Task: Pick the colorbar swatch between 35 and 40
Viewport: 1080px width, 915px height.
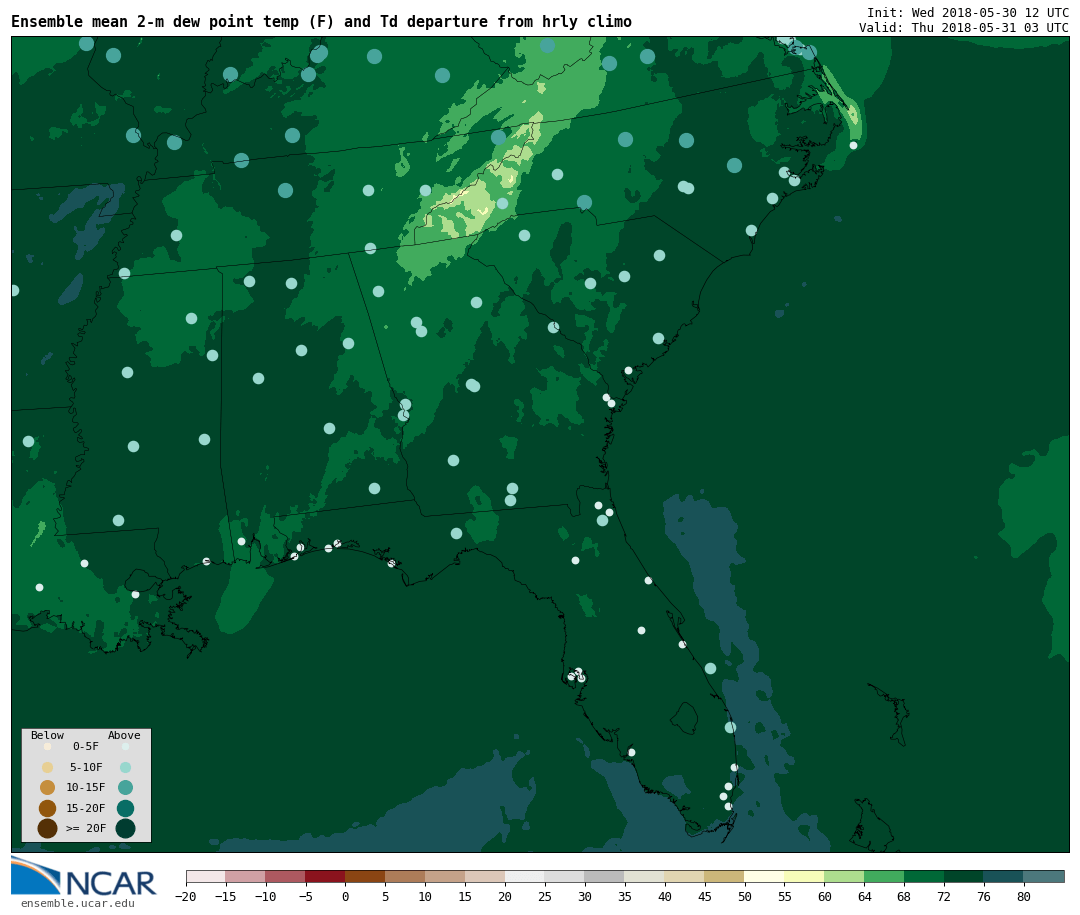Action: tap(645, 876)
